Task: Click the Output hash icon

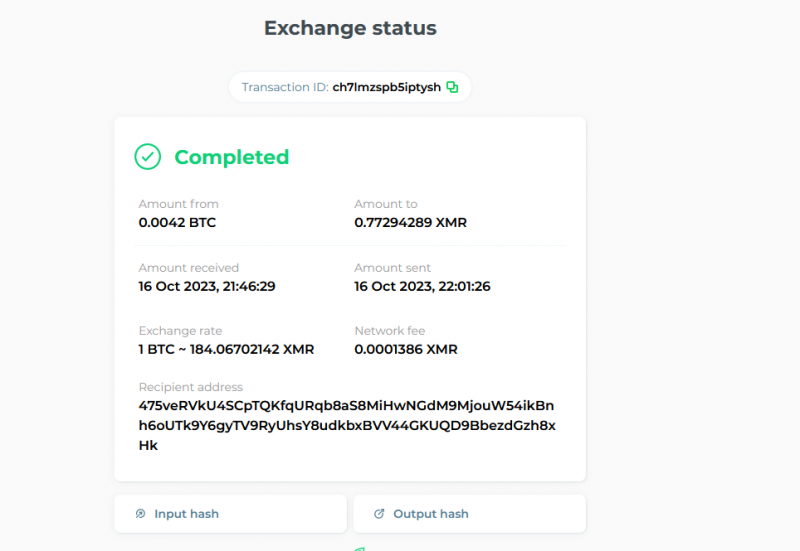Action: click(x=379, y=514)
